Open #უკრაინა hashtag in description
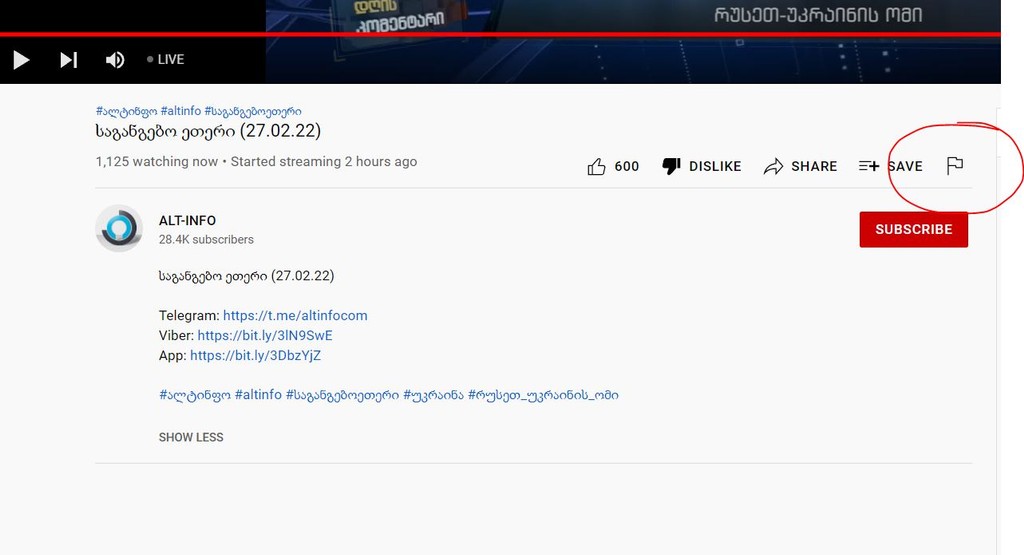Viewport: 1024px width, 555px height. point(433,395)
